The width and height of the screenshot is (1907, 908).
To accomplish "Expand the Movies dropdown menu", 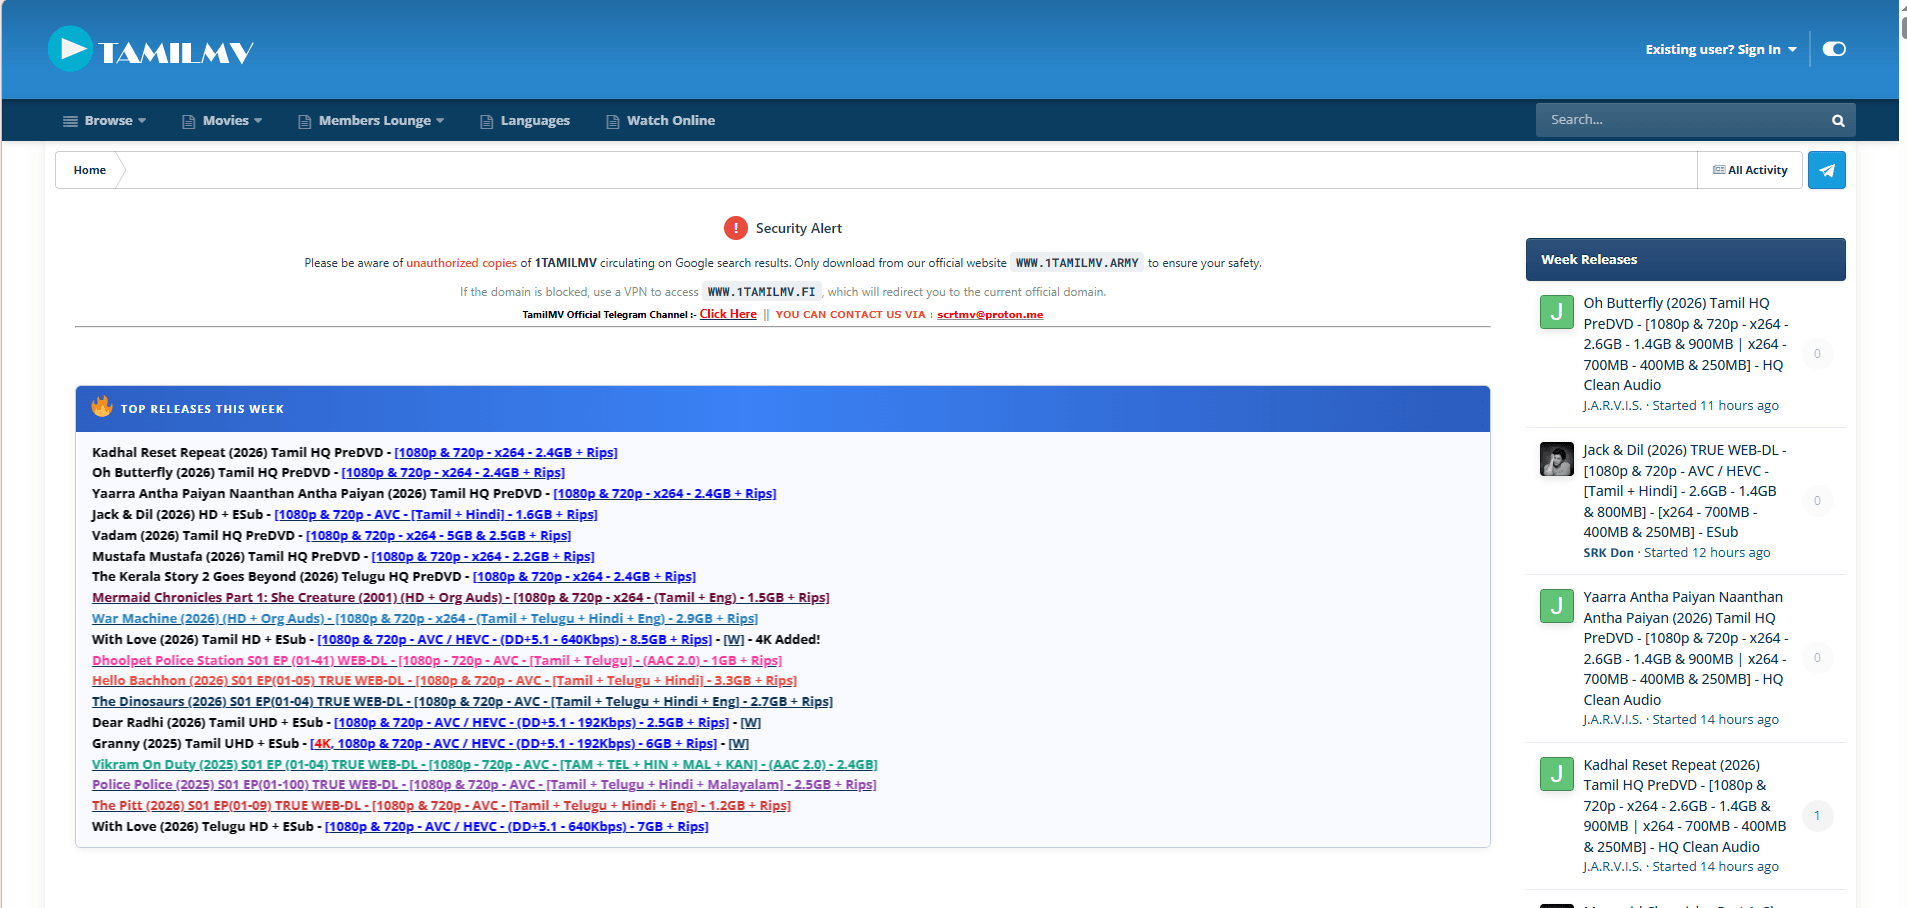I will pyautogui.click(x=222, y=121).
